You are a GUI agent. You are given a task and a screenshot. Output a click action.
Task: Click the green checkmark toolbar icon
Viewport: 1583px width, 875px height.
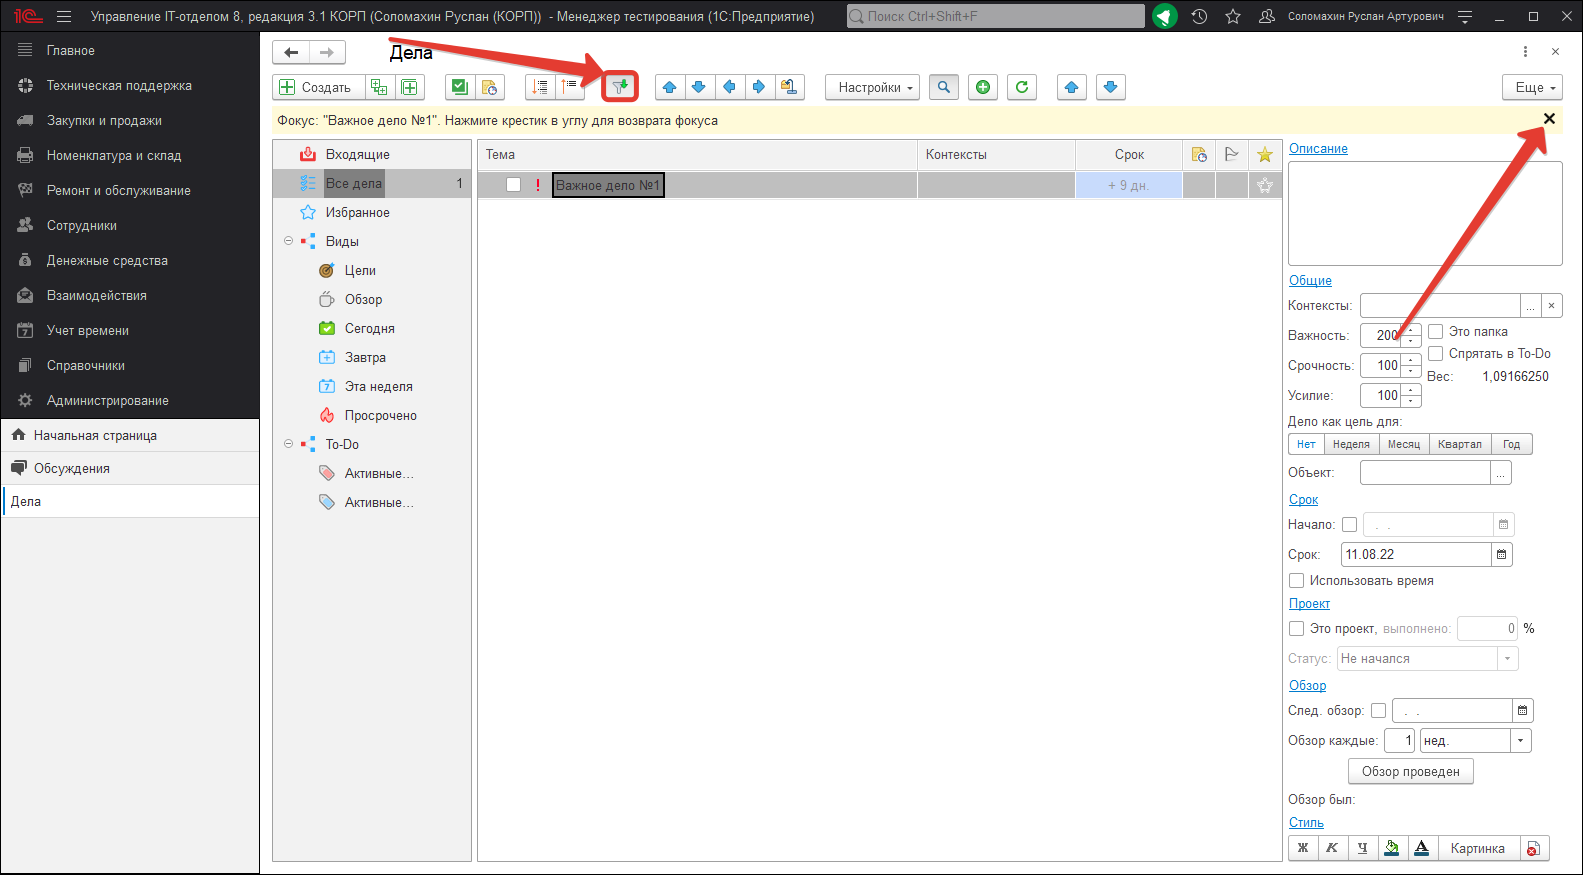click(459, 87)
